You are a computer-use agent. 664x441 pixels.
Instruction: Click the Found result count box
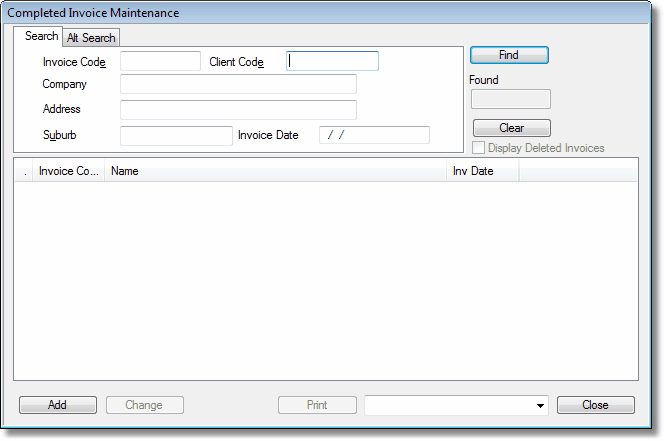click(x=510, y=99)
